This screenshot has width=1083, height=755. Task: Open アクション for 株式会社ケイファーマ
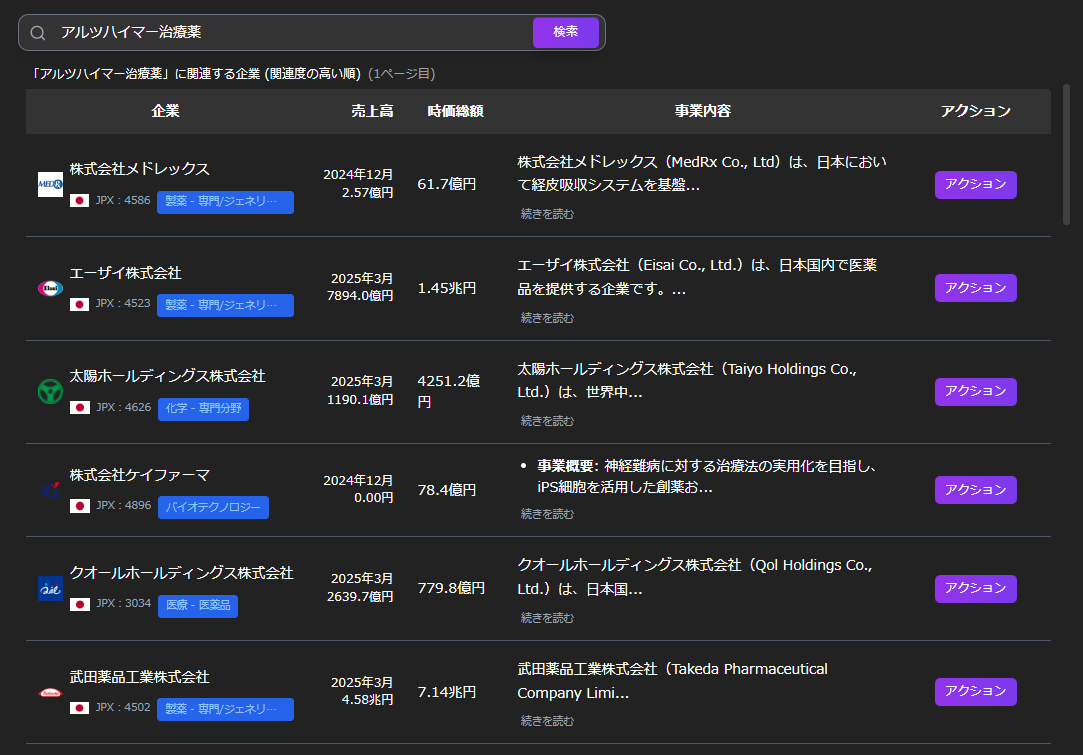click(975, 490)
